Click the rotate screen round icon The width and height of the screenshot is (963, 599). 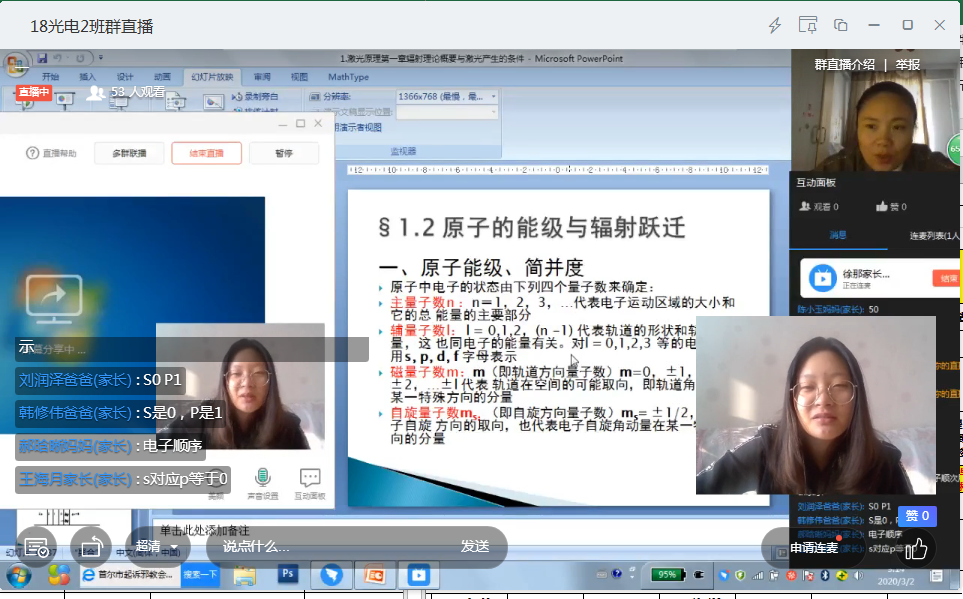91,547
